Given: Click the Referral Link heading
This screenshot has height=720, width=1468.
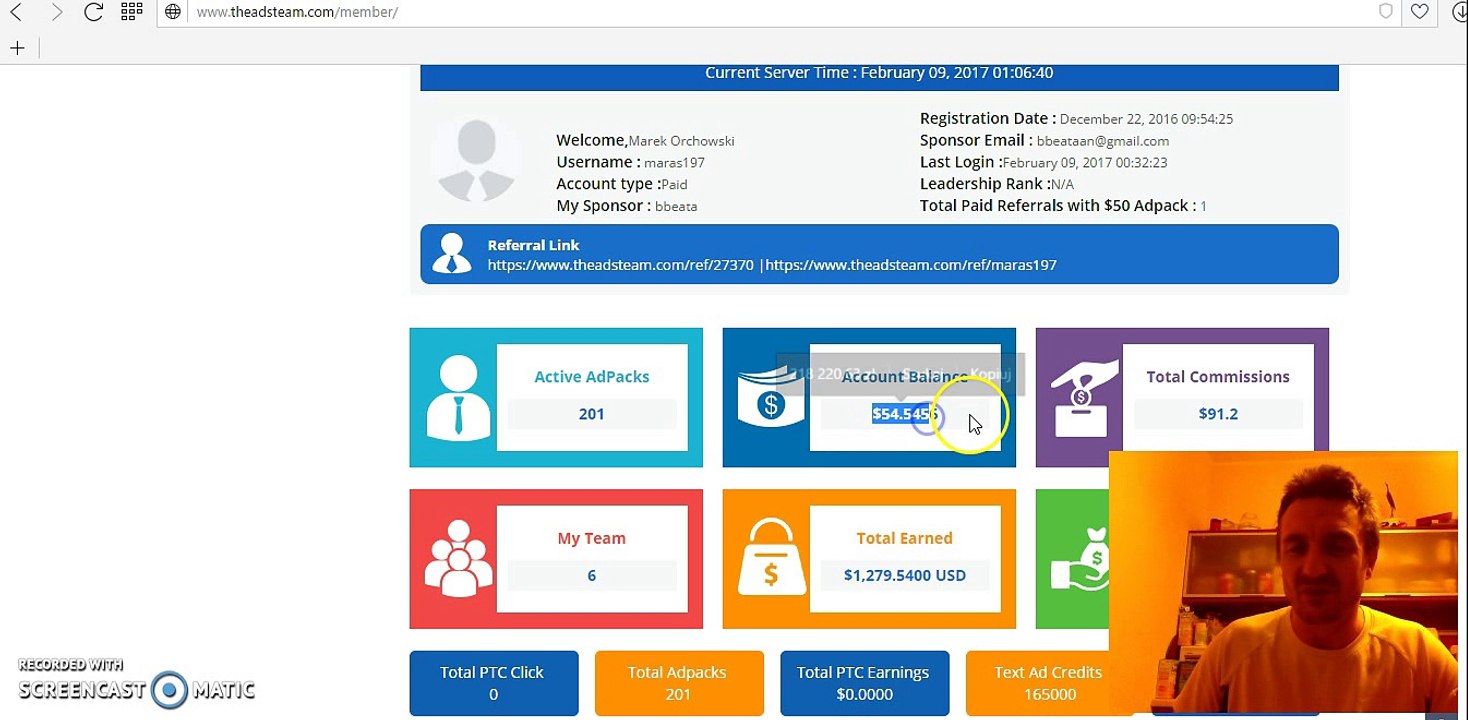Looking at the screenshot, I should tap(534, 245).
